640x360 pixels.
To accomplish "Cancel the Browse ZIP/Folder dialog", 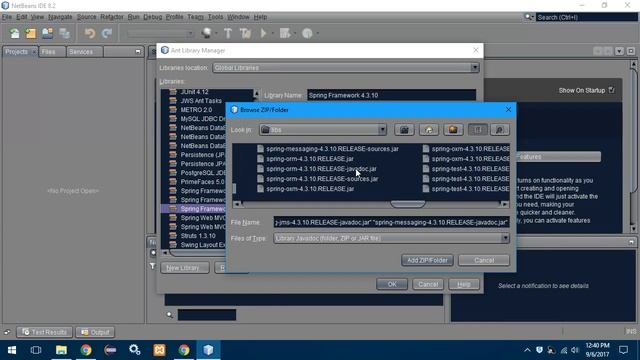I will pos(484,260).
